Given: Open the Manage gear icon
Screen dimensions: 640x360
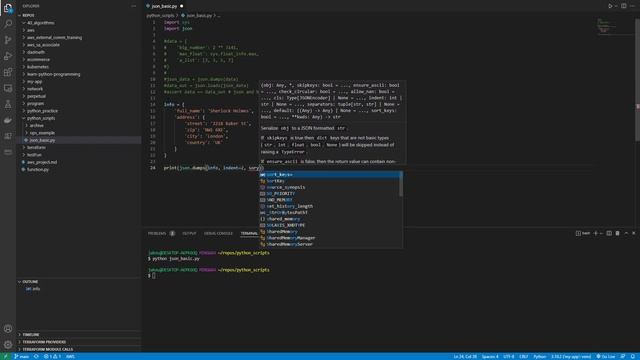Looking at the screenshot, I should (8, 344).
